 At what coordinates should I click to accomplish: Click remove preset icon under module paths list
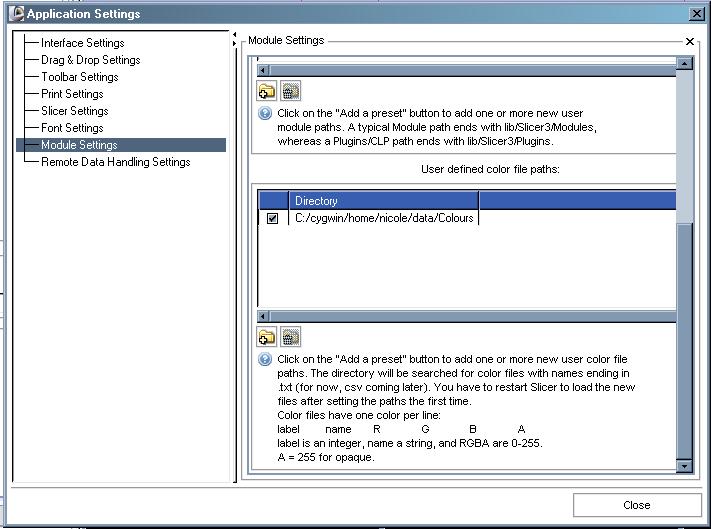tap(290, 92)
